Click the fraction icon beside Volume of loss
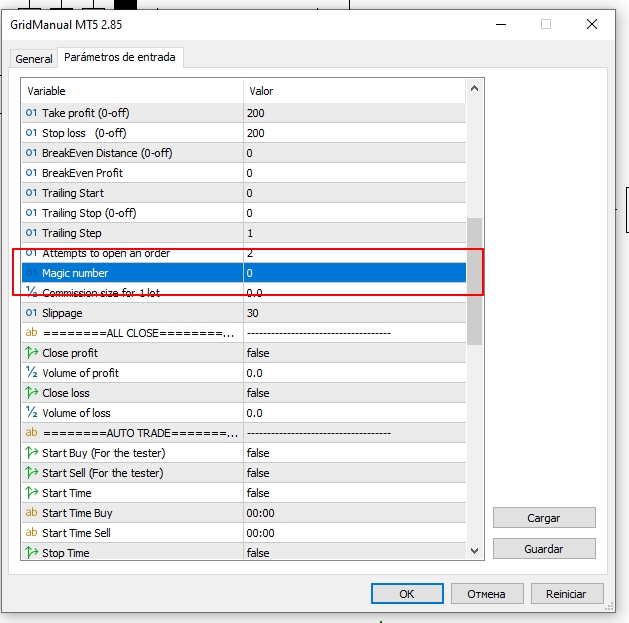The height and width of the screenshot is (623, 629). (x=31, y=413)
